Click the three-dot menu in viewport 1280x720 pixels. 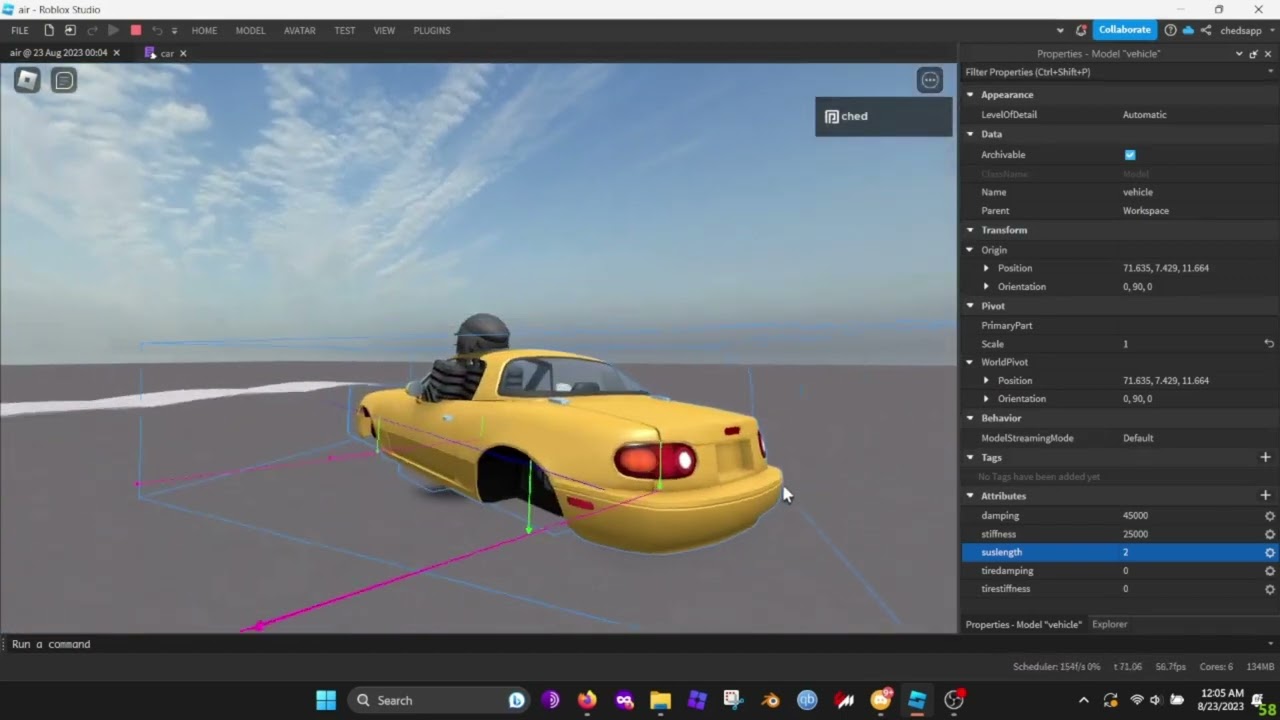(930, 80)
